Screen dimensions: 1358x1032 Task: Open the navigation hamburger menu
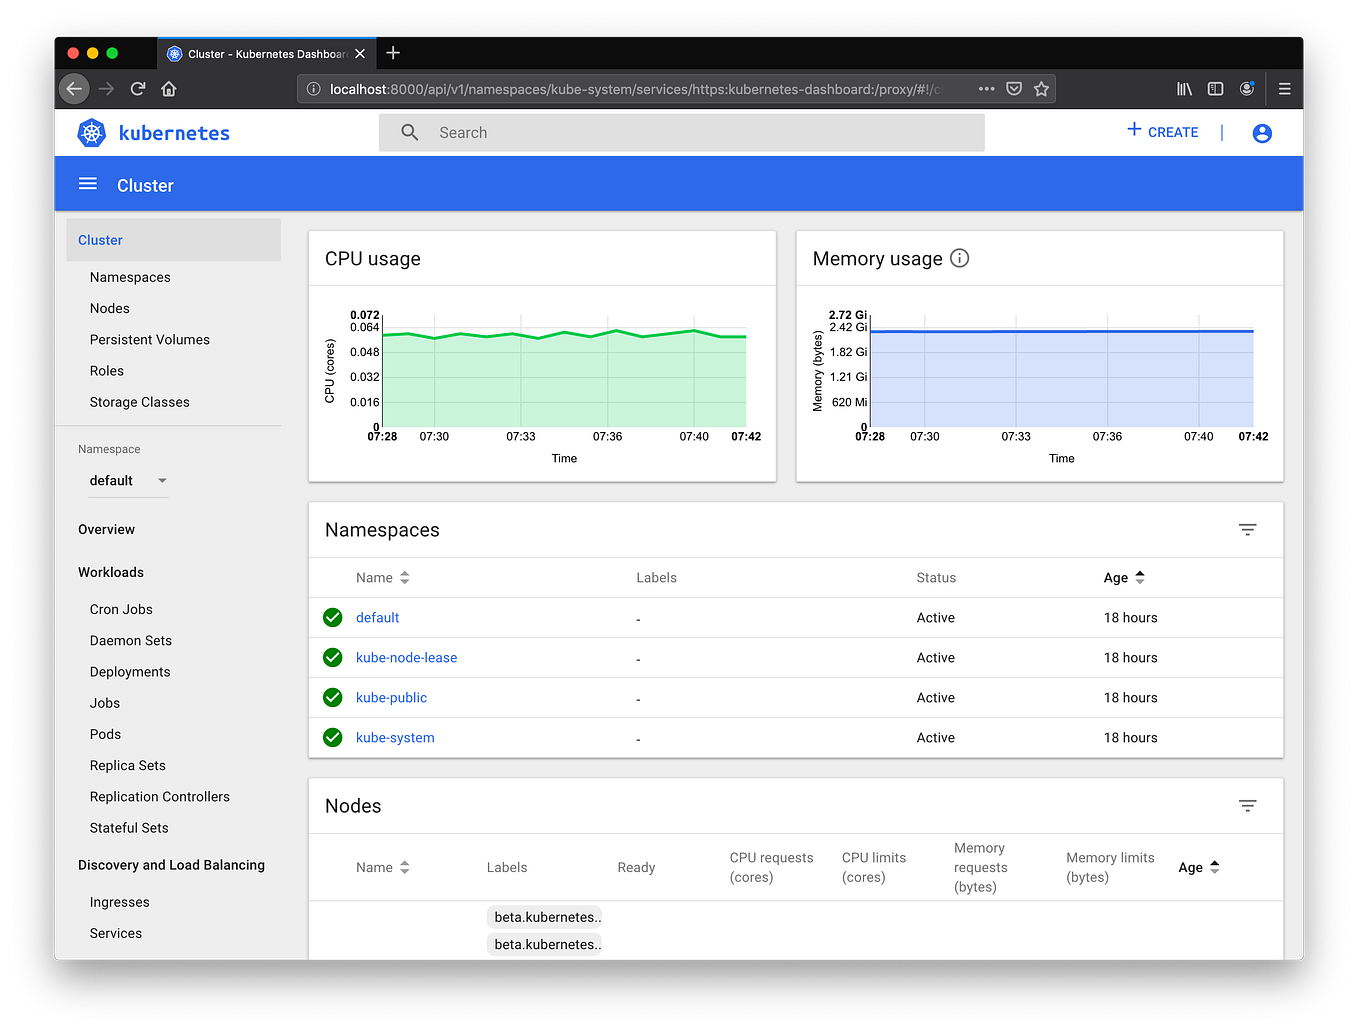88,183
